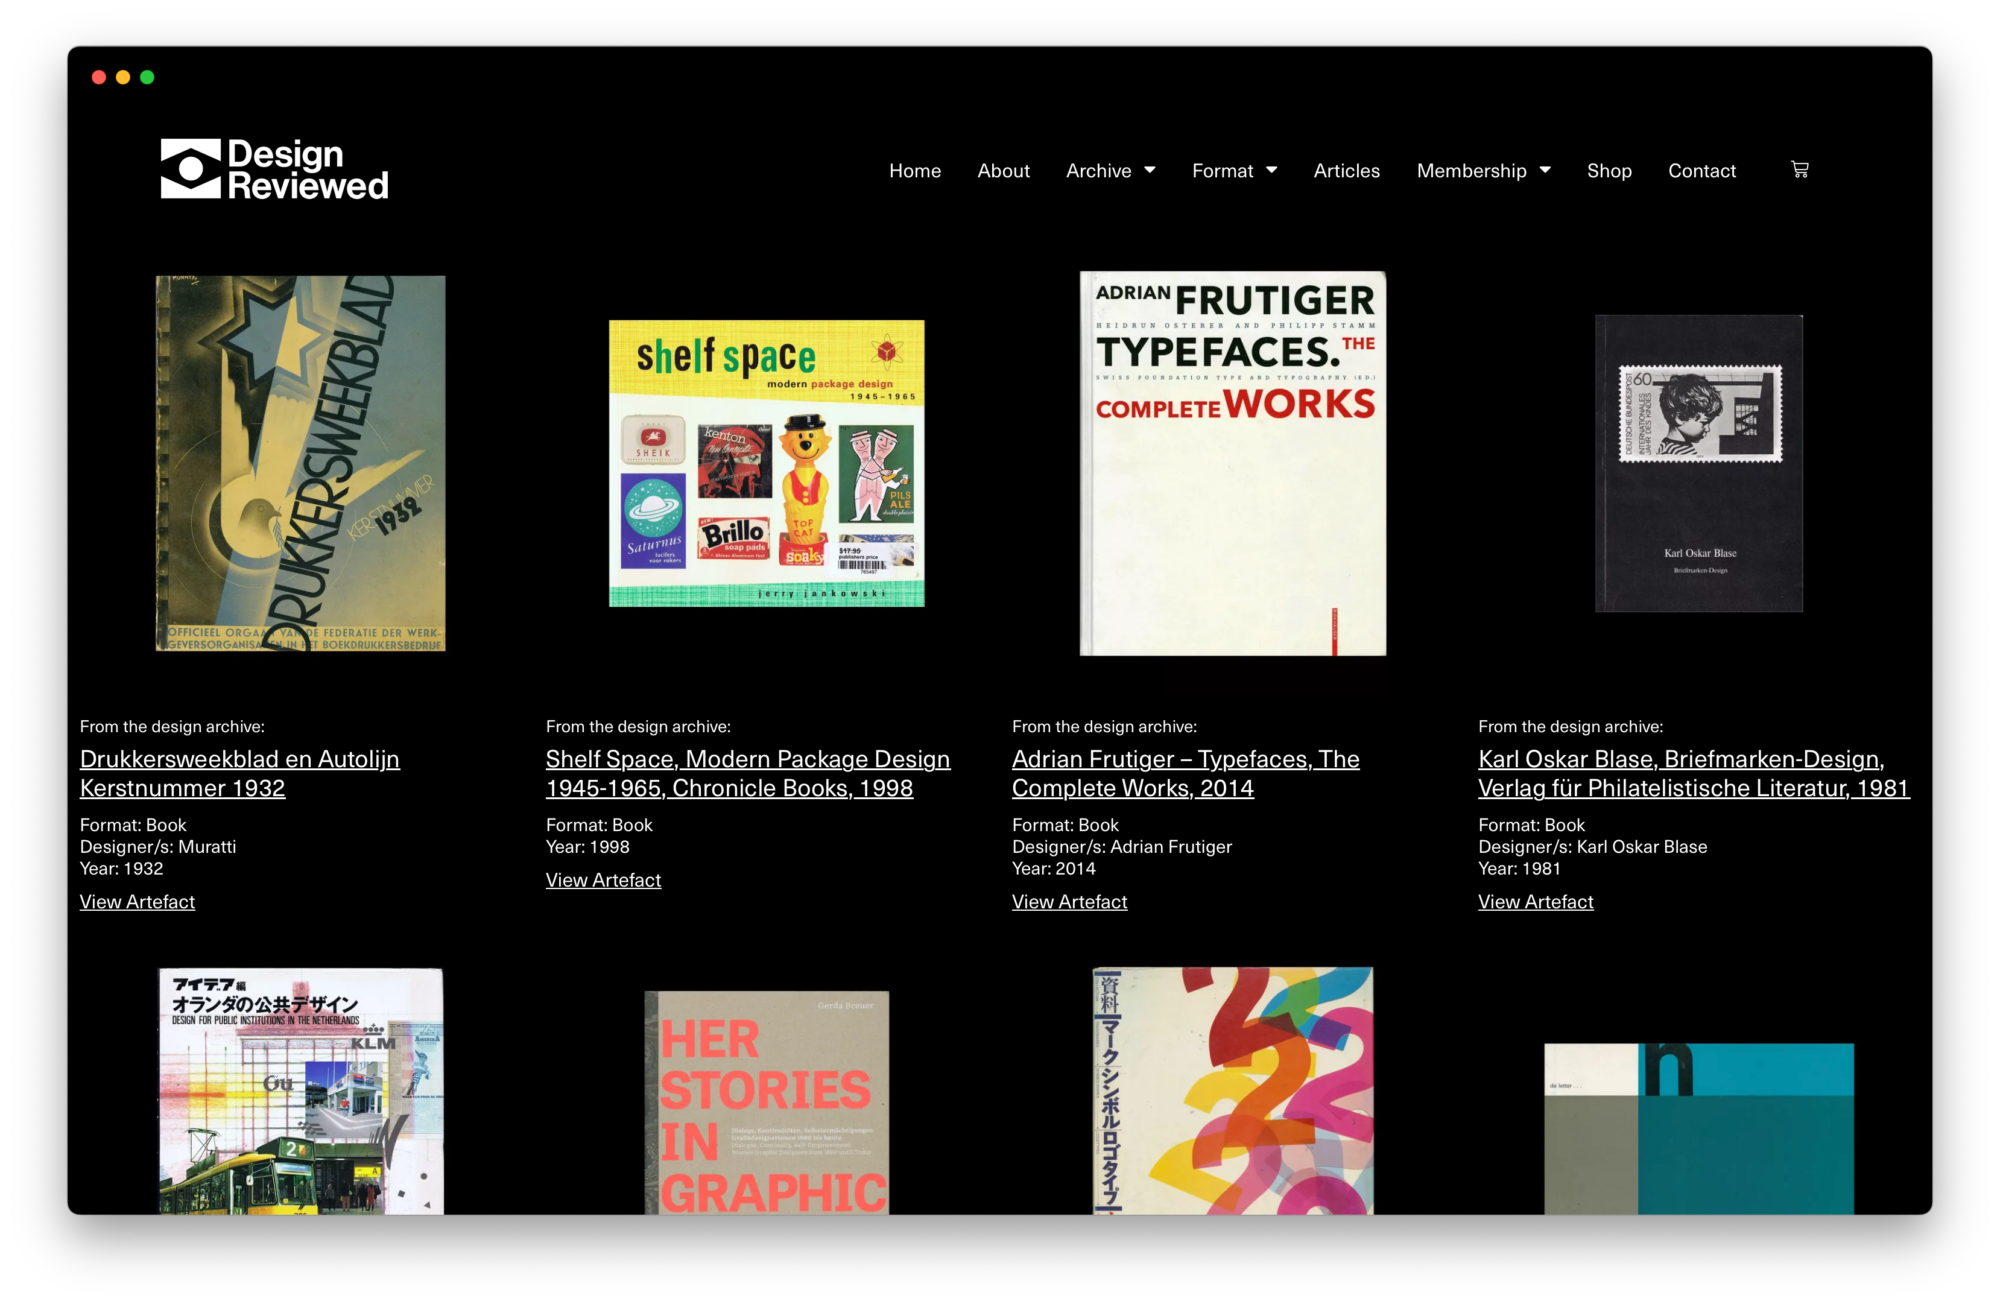Open the Articles menu item
The image size is (2000, 1304).
(x=1347, y=171)
